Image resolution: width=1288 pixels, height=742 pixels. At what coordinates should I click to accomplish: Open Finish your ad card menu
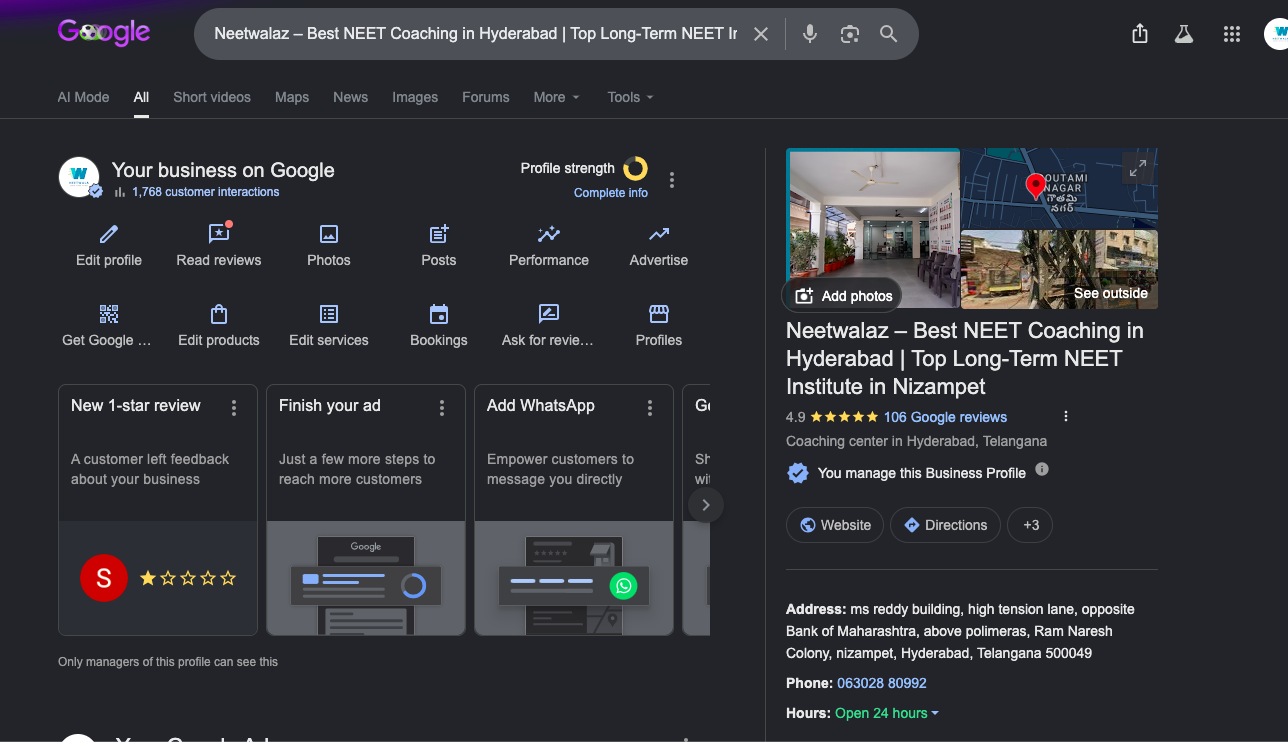click(442, 408)
